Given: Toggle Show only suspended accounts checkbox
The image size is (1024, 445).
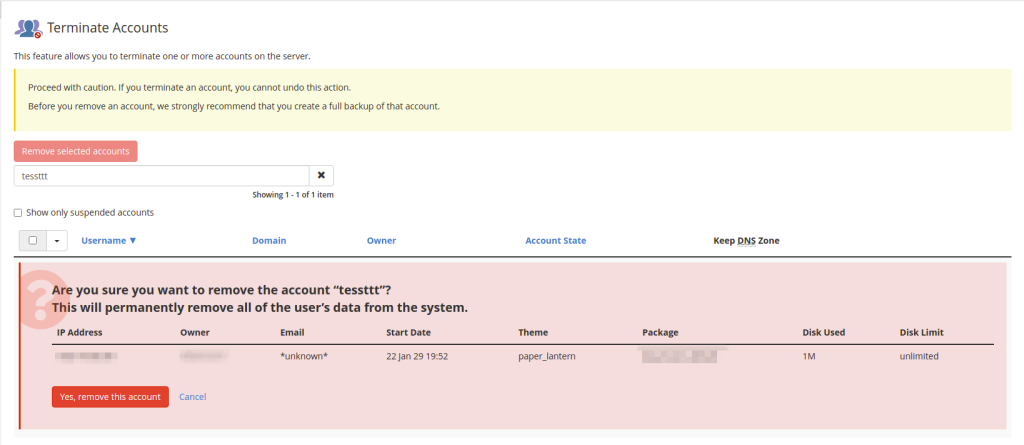Looking at the screenshot, I should tap(18, 213).
